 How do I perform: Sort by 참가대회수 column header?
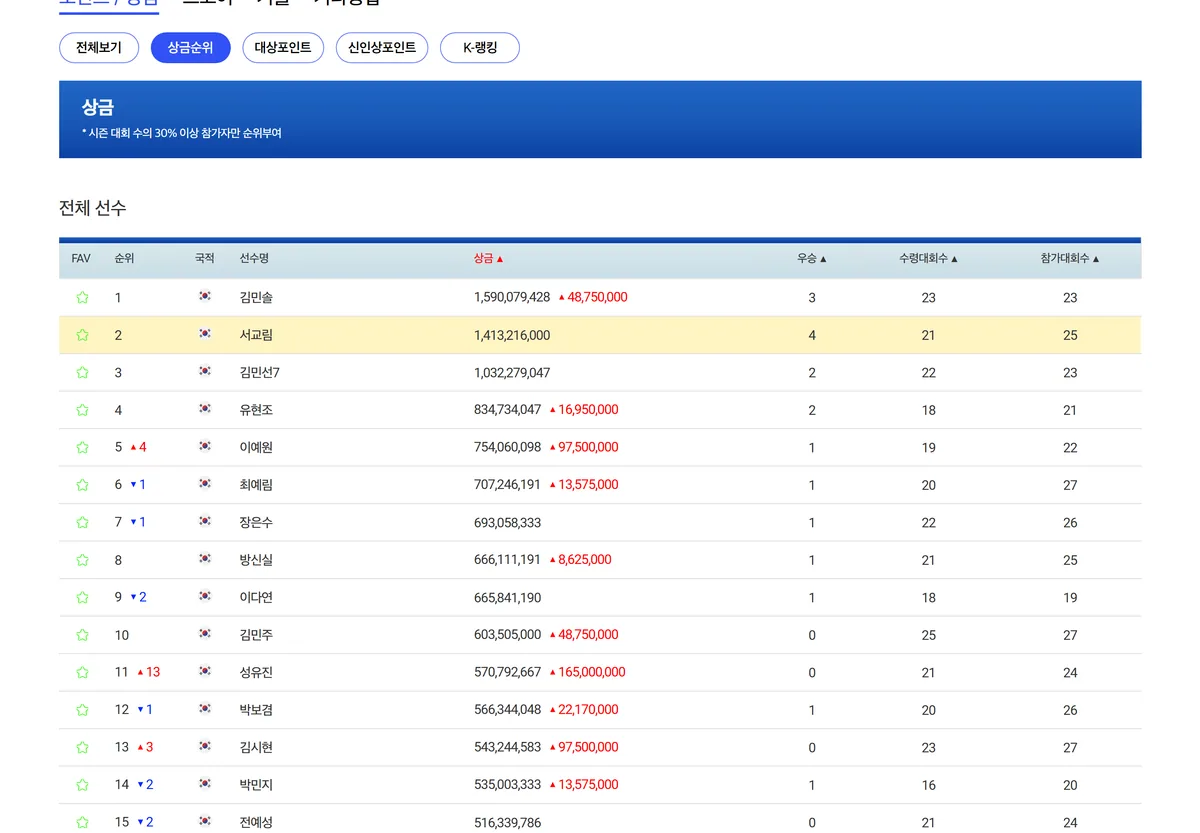1069,259
